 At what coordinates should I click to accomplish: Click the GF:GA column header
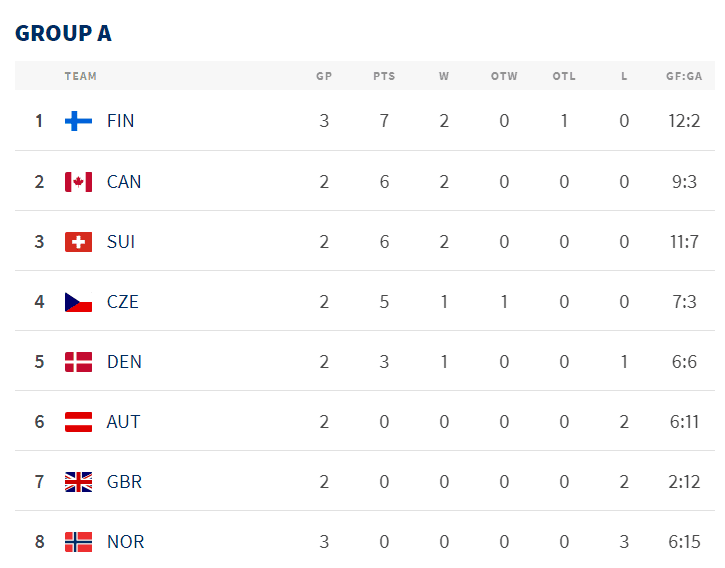coord(684,76)
